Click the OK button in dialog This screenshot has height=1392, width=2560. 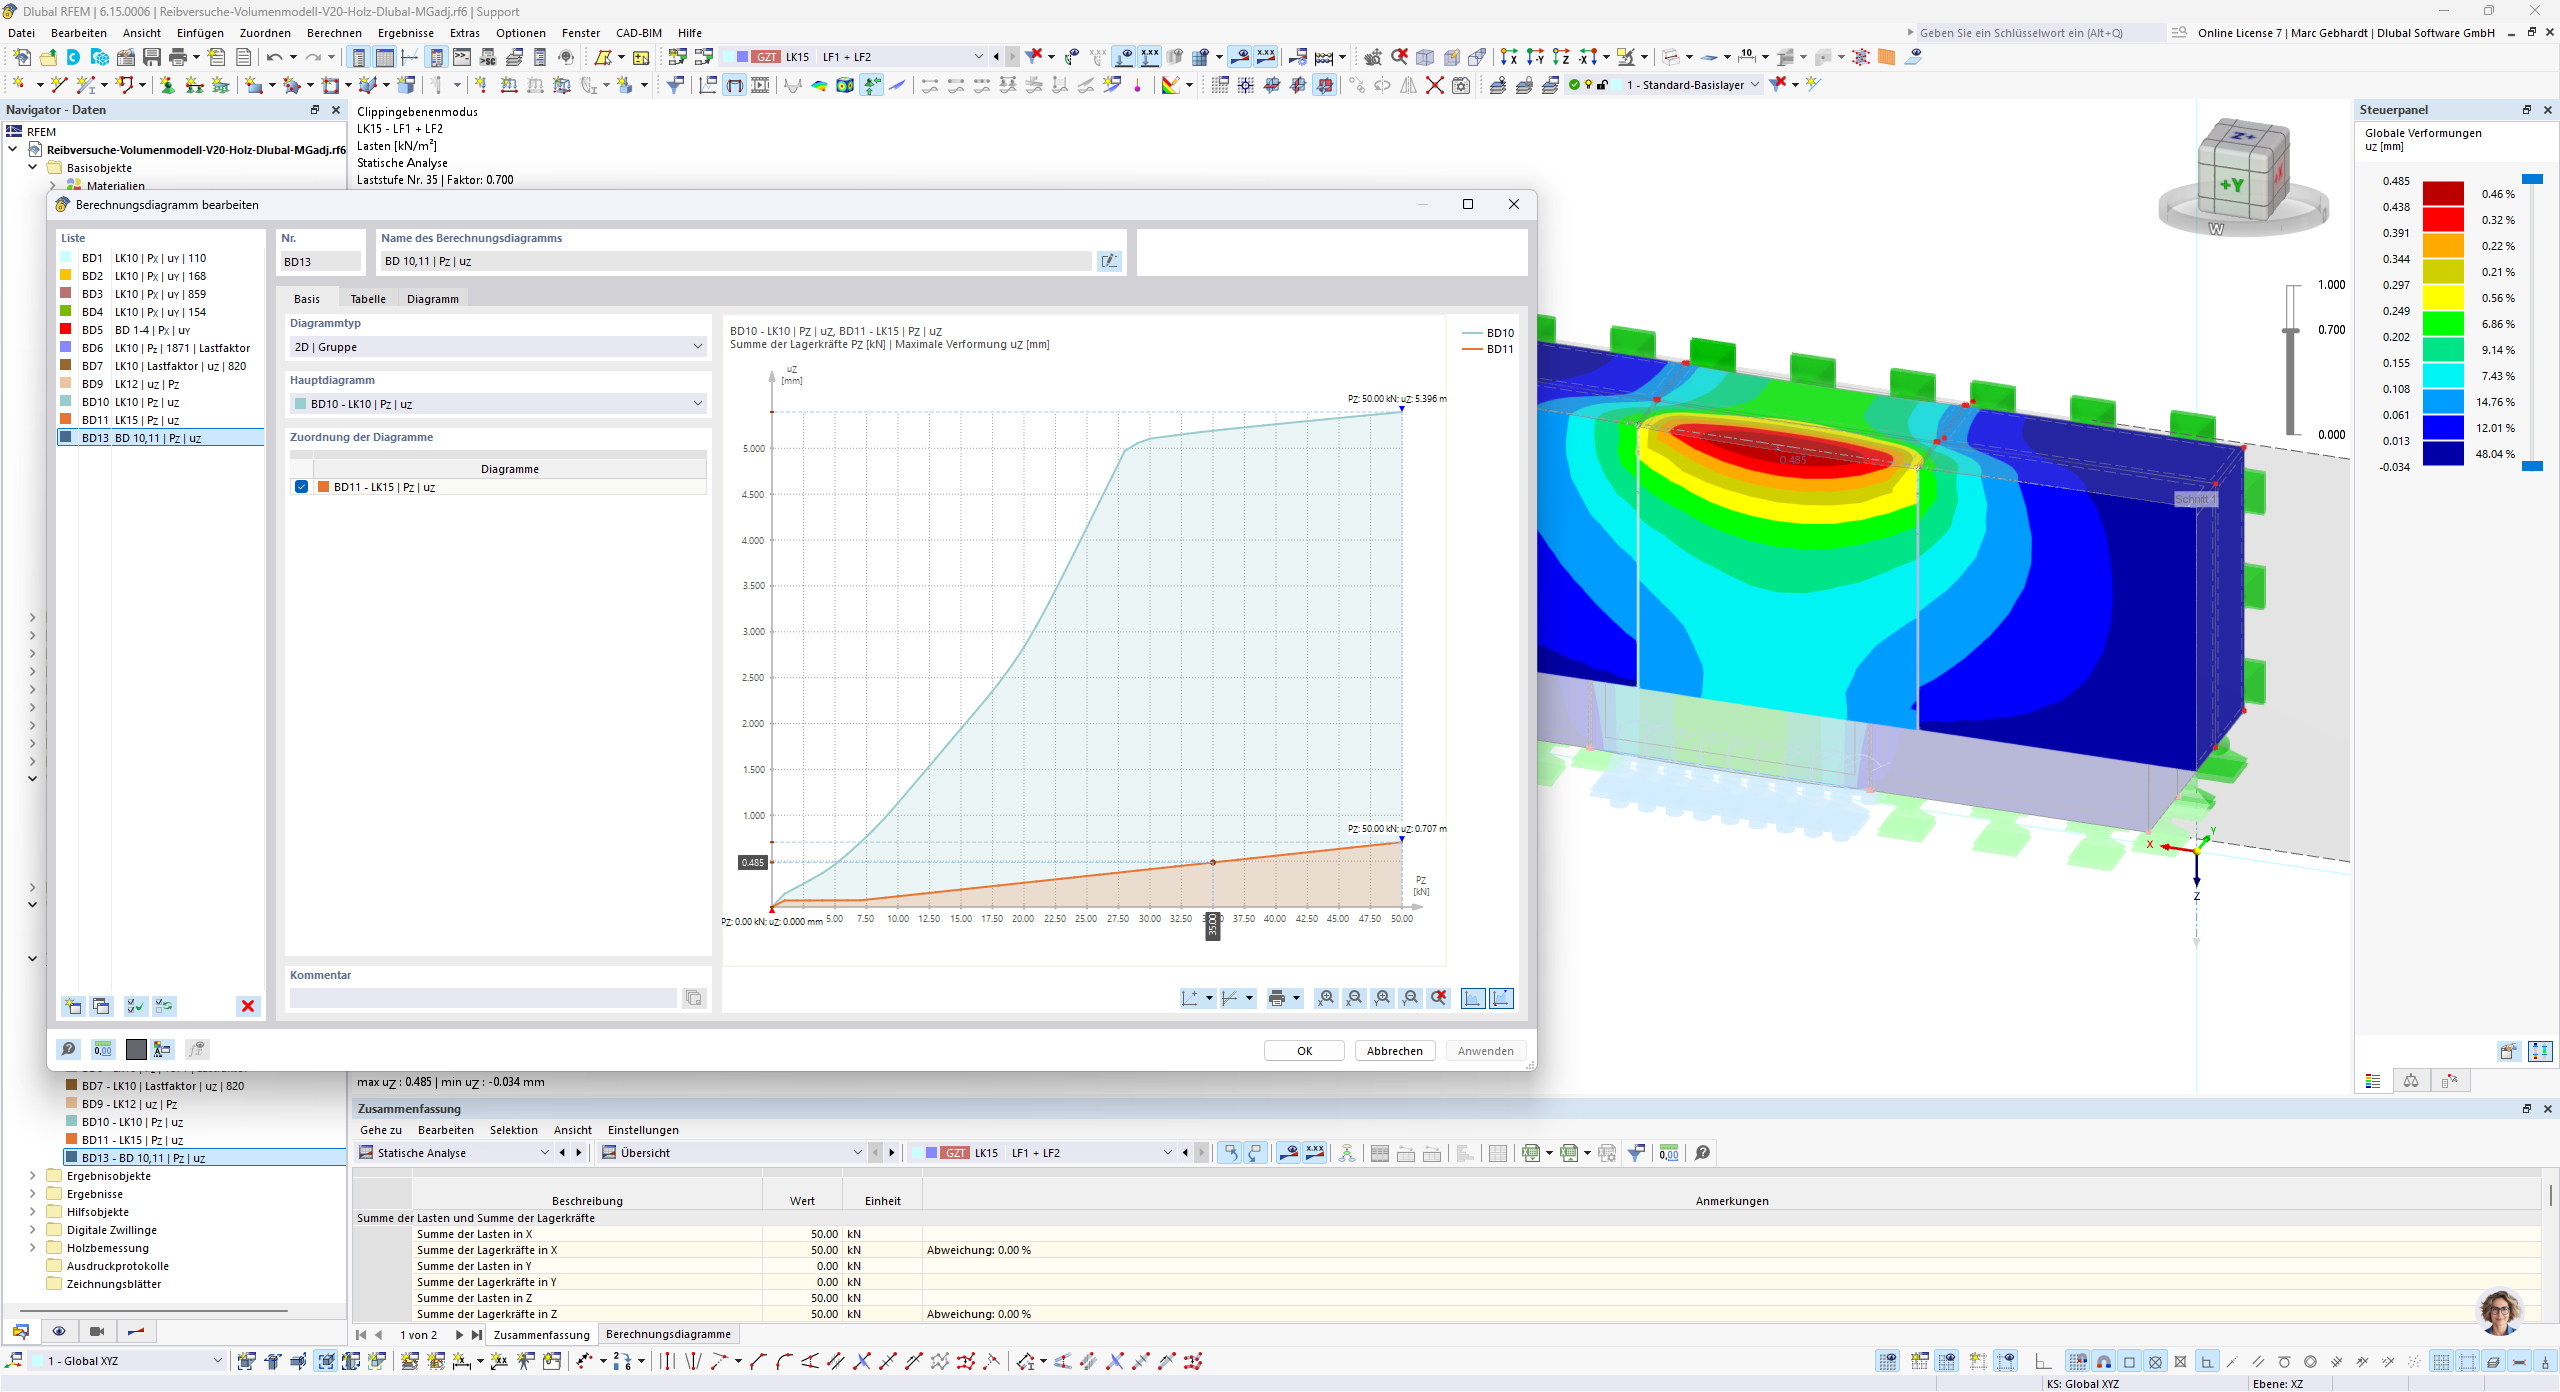coord(1304,1051)
